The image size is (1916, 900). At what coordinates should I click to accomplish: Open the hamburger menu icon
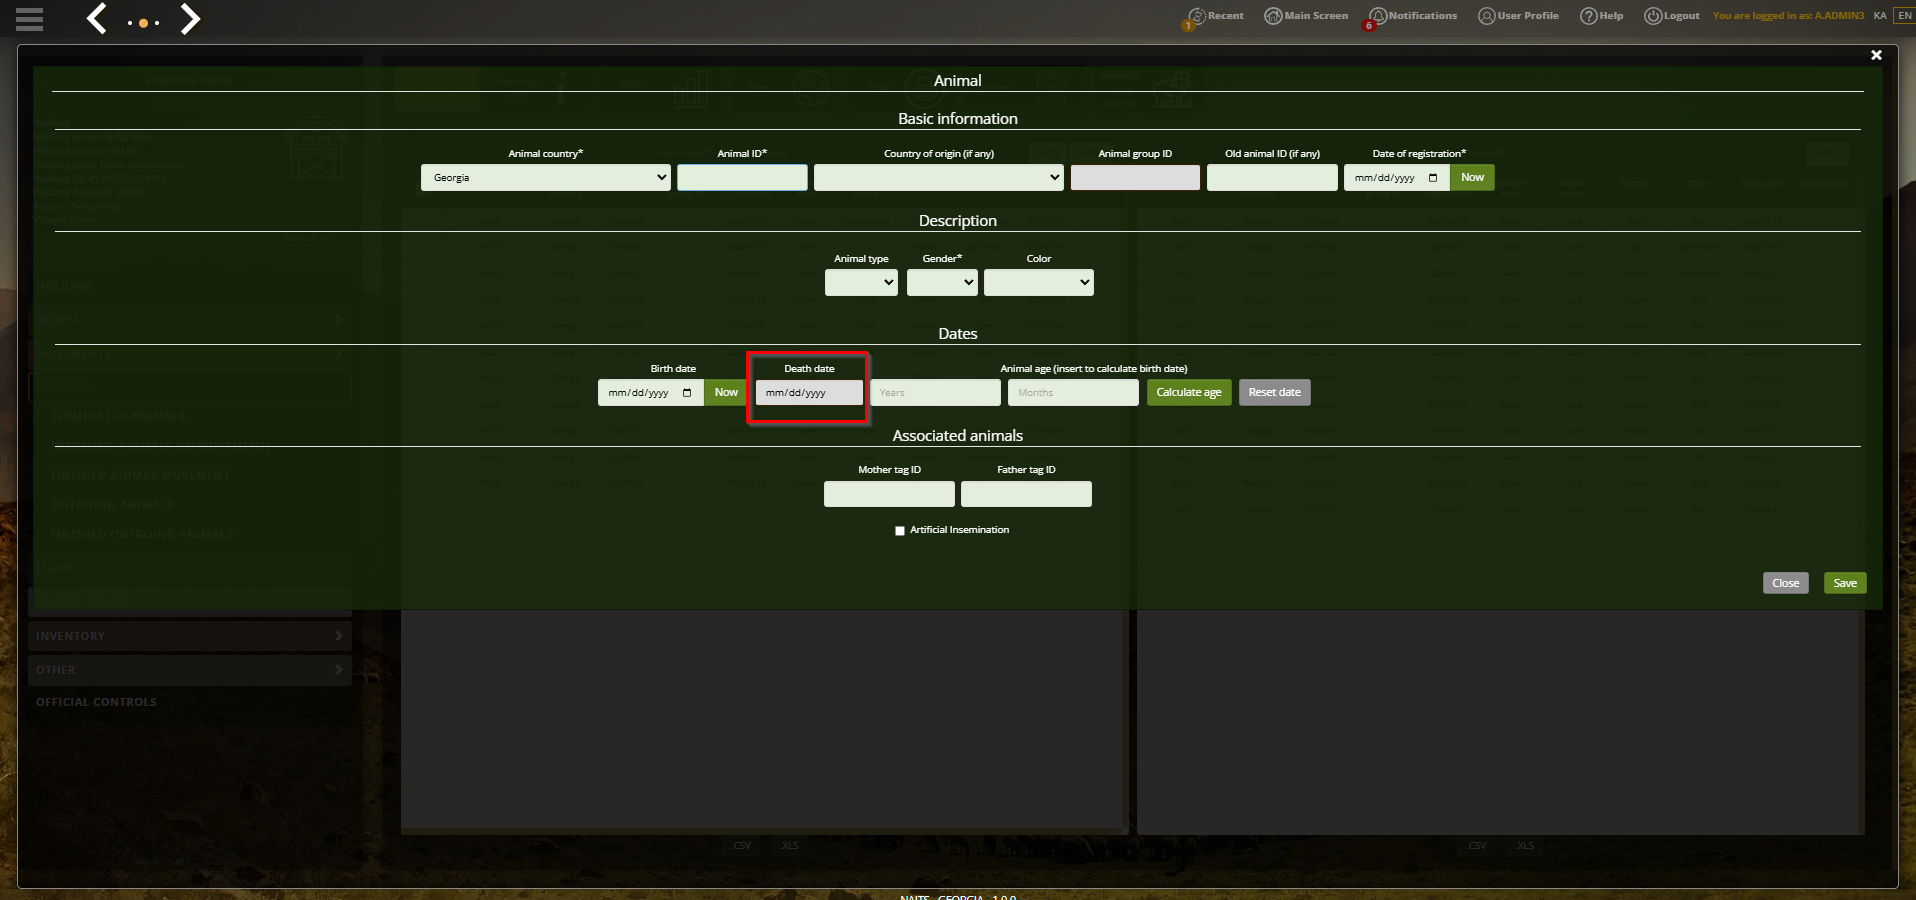(30, 19)
